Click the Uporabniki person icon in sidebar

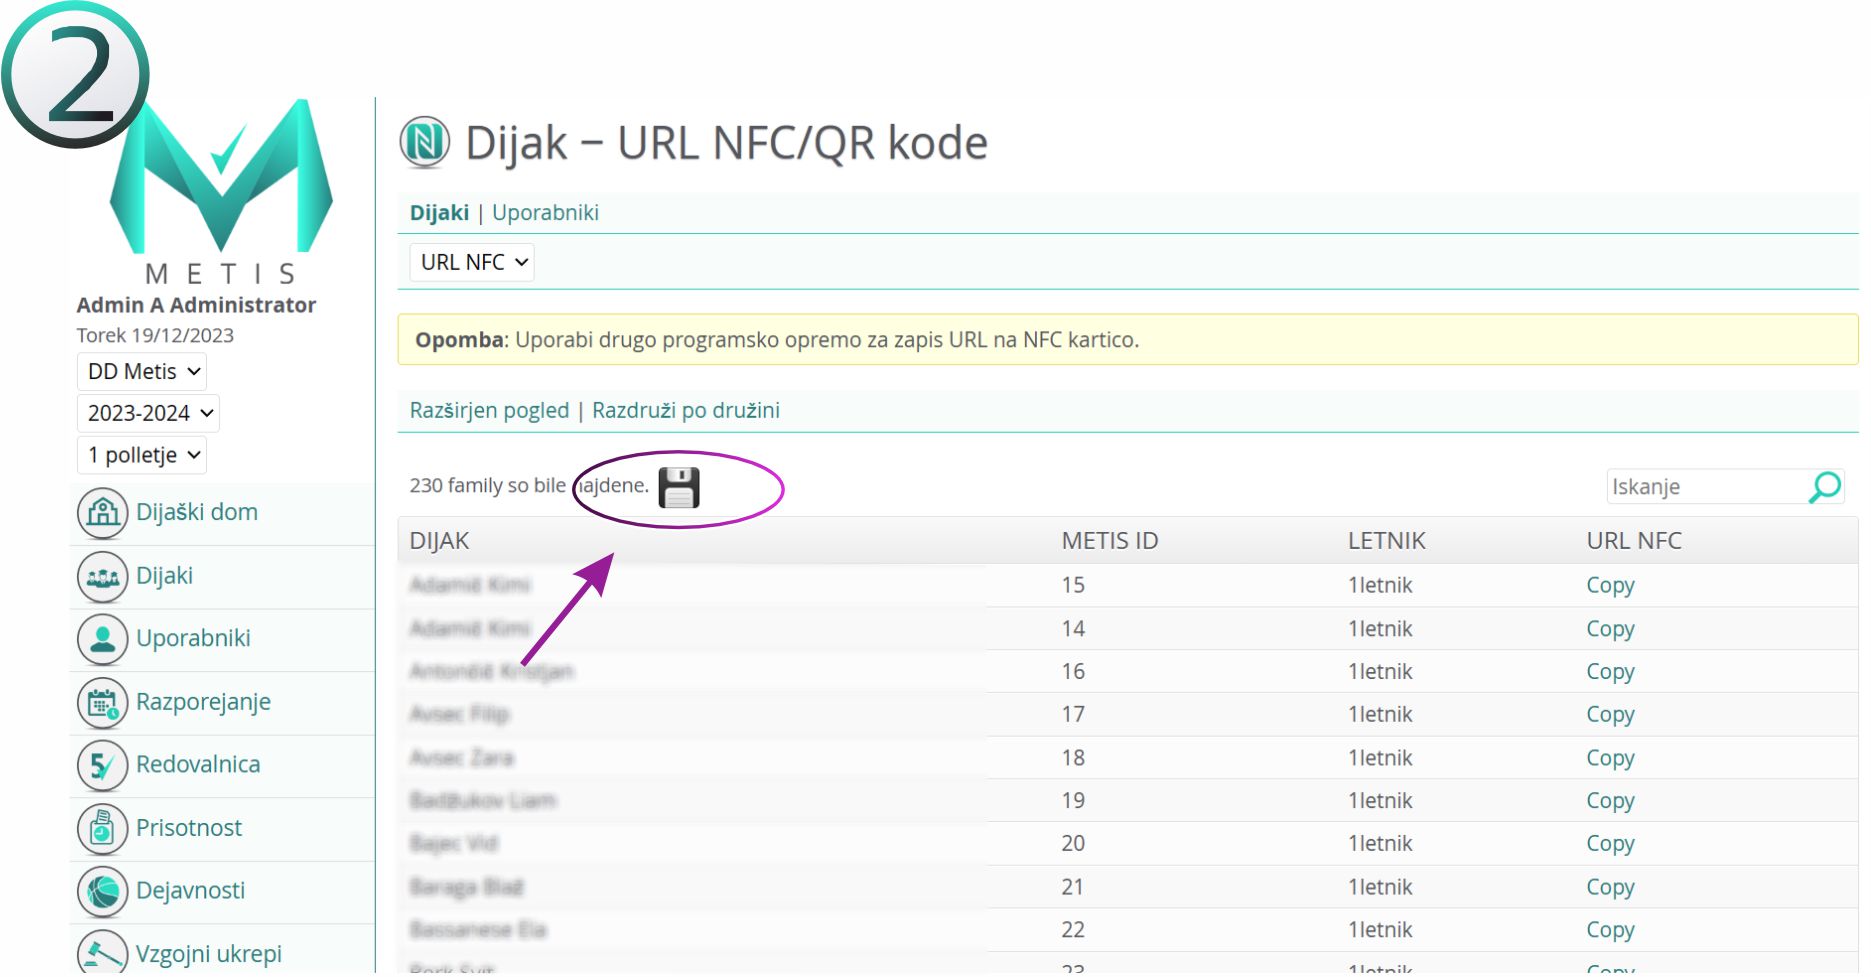[x=102, y=639]
